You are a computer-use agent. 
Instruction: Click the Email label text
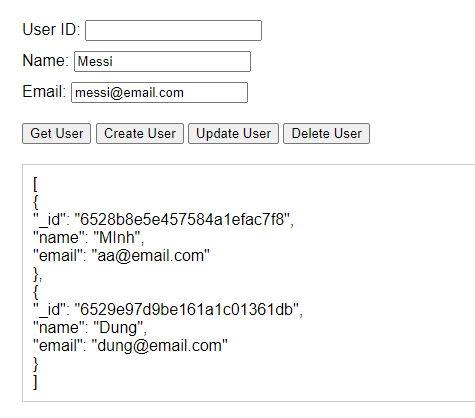tap(44, 91)
